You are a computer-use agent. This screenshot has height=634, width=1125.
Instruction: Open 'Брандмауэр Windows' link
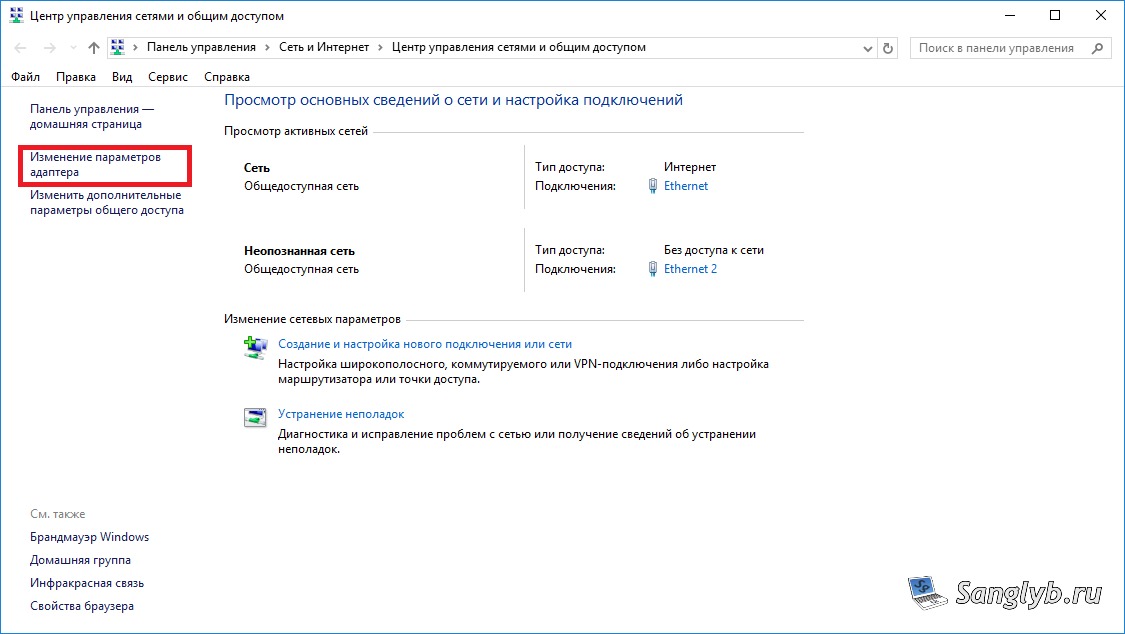pyautogui.click(x=90, y=537)
